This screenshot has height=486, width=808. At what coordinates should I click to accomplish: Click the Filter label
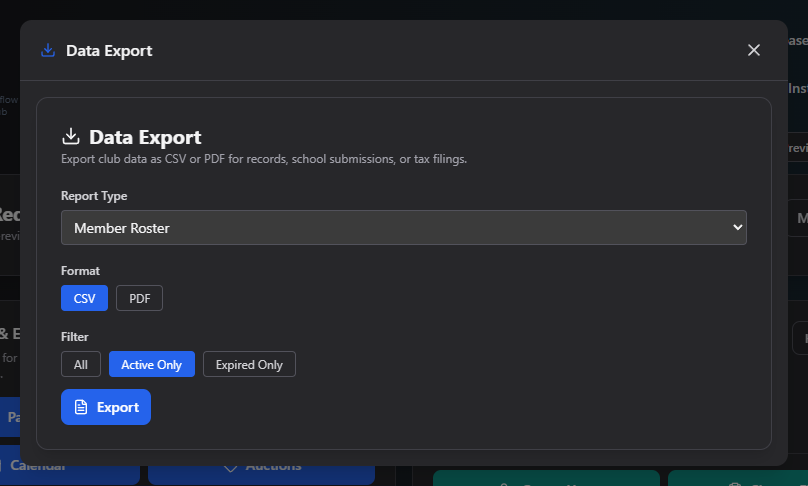point(75,337)
